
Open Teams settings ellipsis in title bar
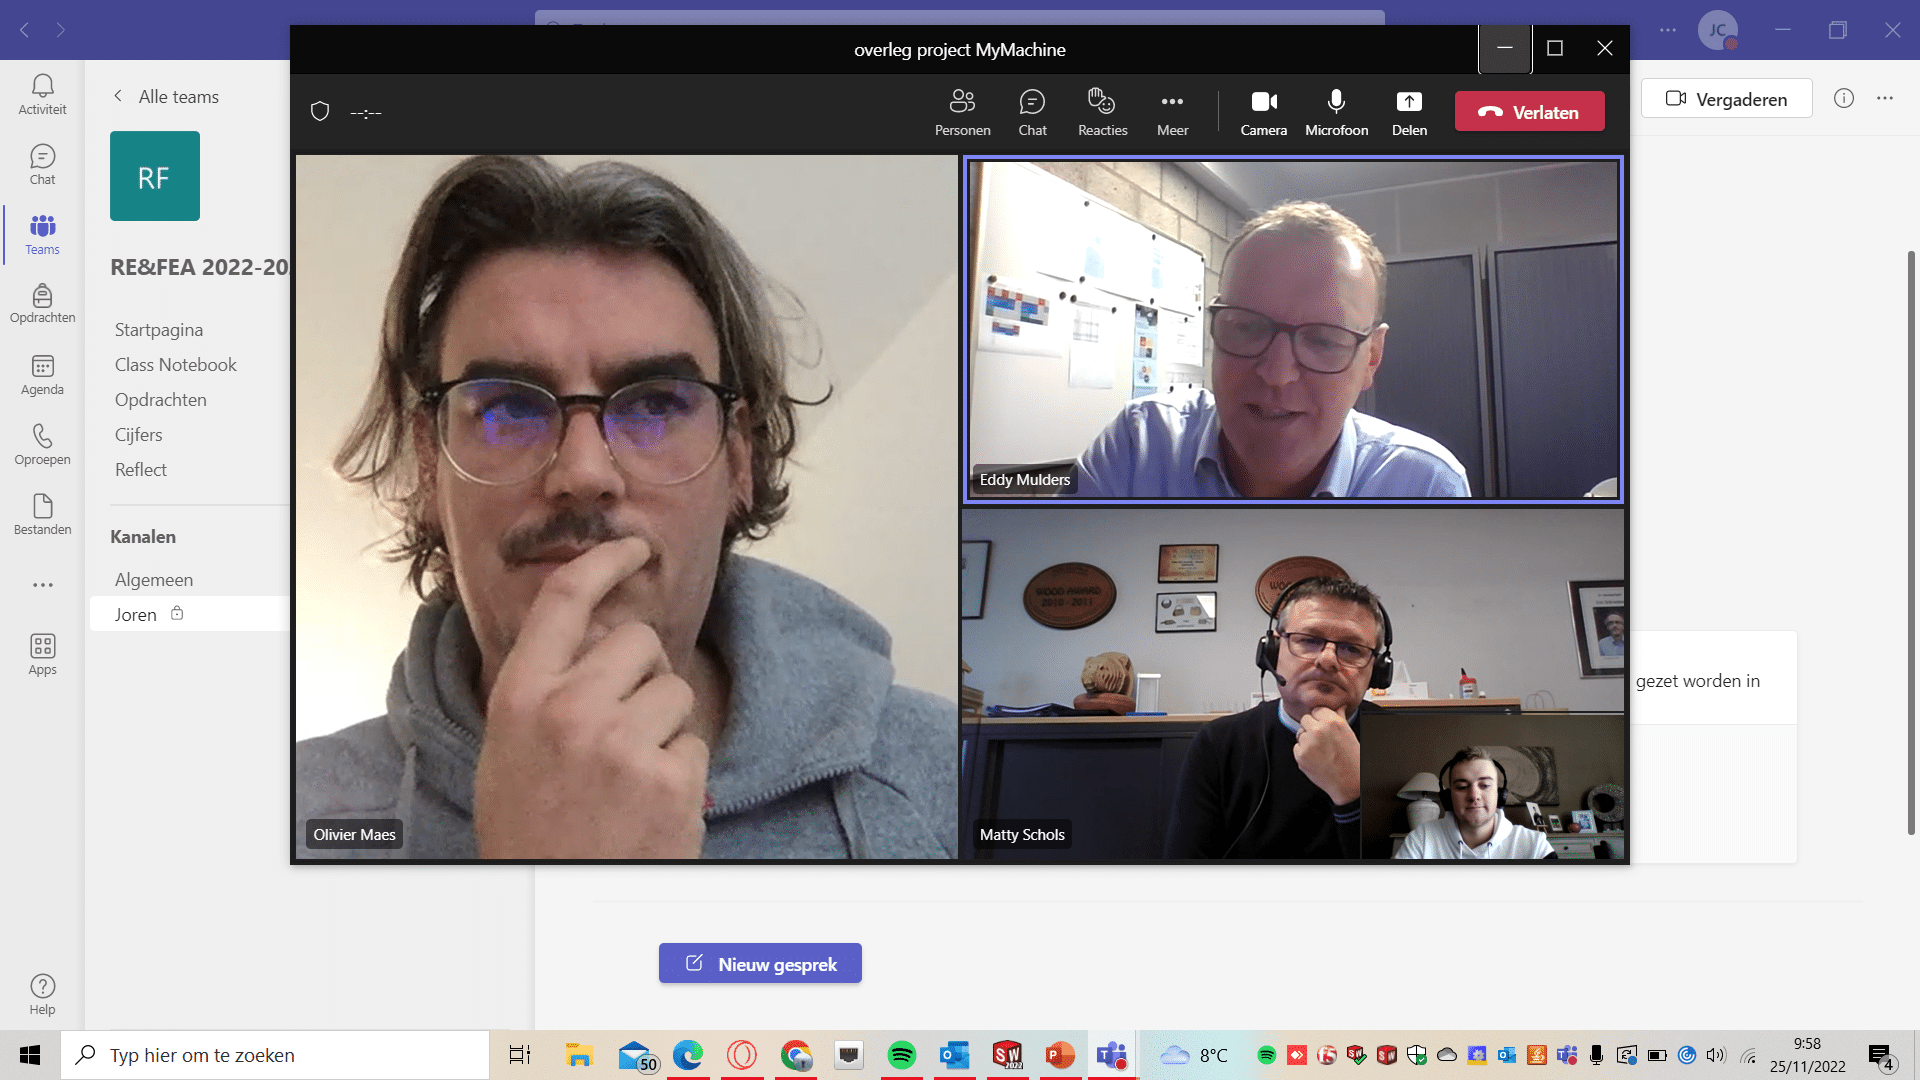1668,30
